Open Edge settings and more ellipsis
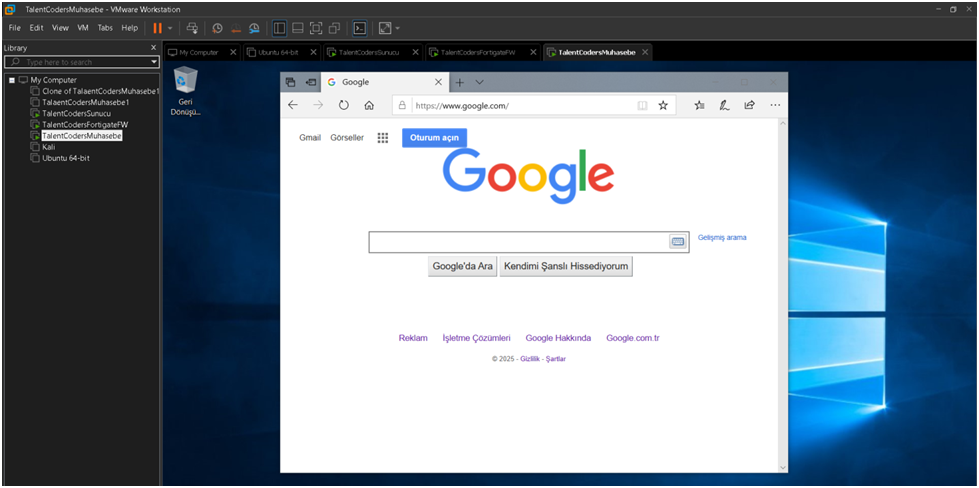The width and height of the screenshot is (979, 488). tap(775, 105)
